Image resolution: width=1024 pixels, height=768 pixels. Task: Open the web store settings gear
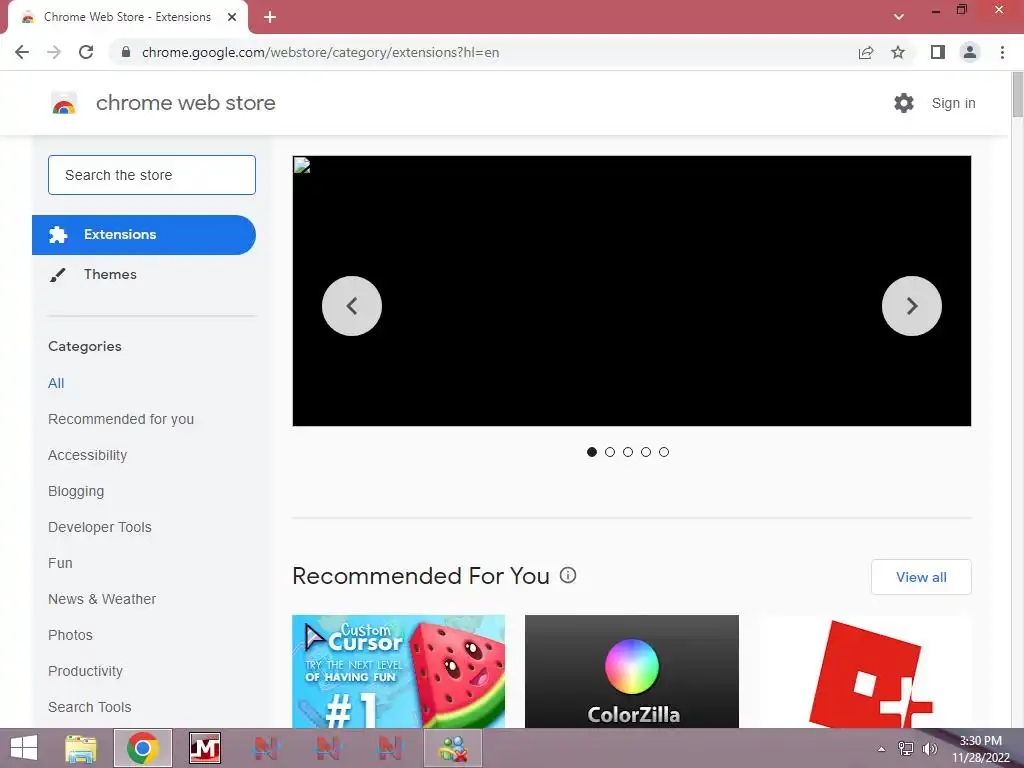[x=904, y=103]
